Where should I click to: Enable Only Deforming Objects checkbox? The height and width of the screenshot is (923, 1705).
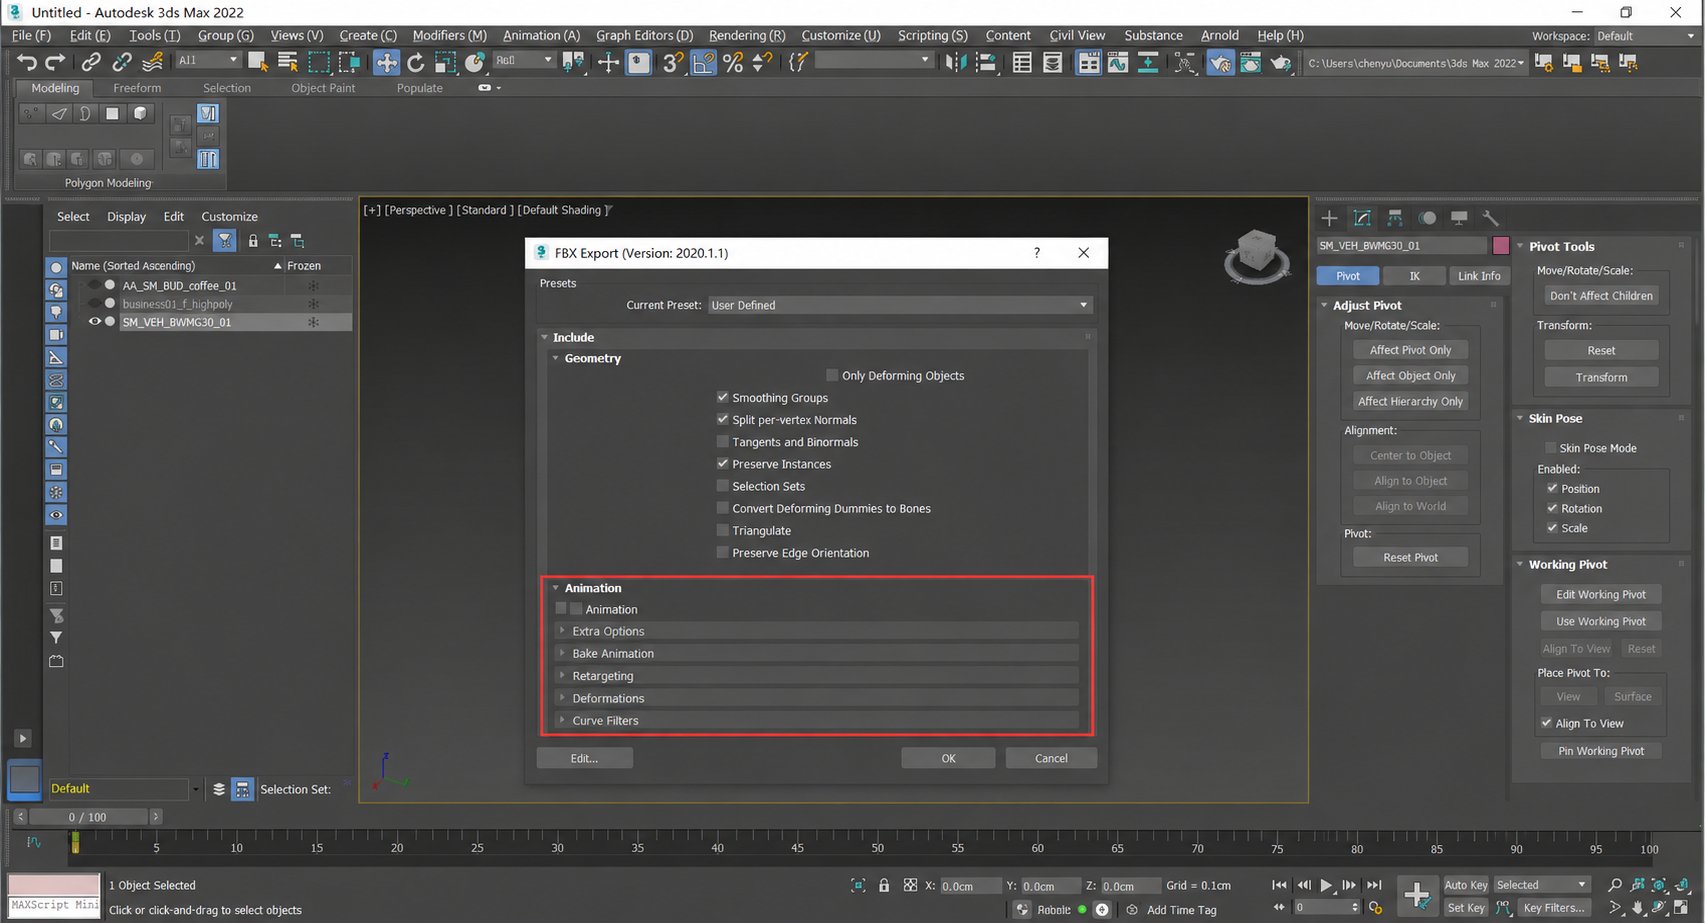(x=832, y=376)
